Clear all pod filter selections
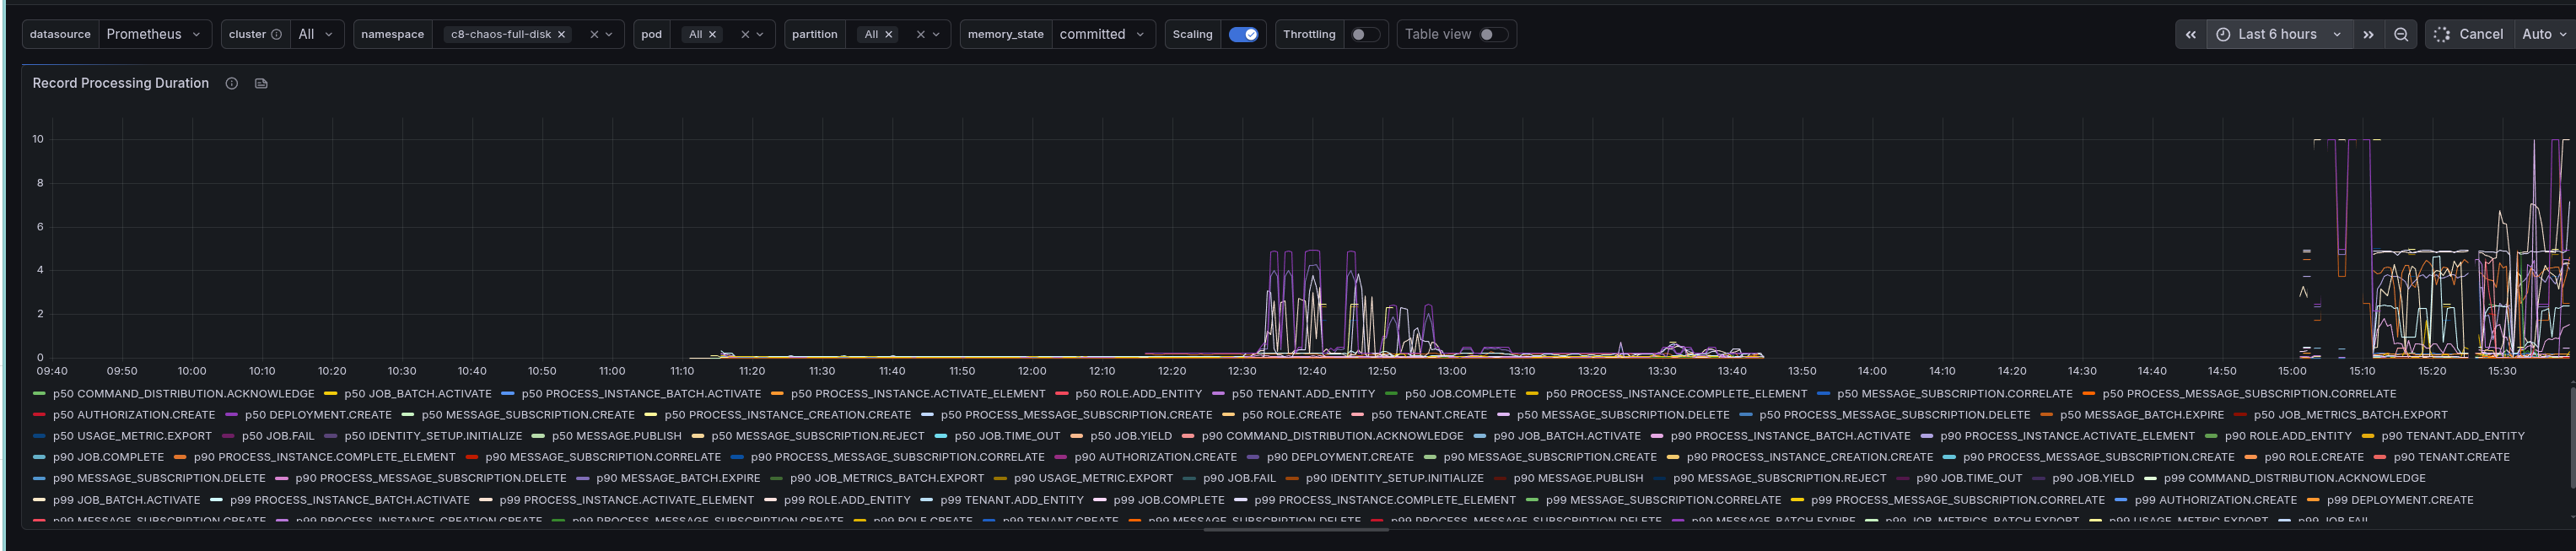This screenshot has width=2576, height=551. coord(745,34)
